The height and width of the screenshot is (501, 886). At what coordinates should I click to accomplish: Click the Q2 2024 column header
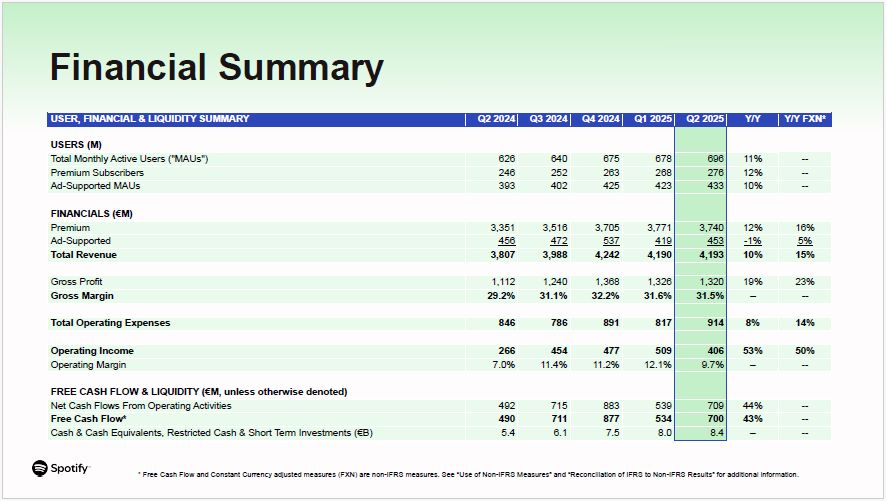pyautogui.click(x=497, y=119)
